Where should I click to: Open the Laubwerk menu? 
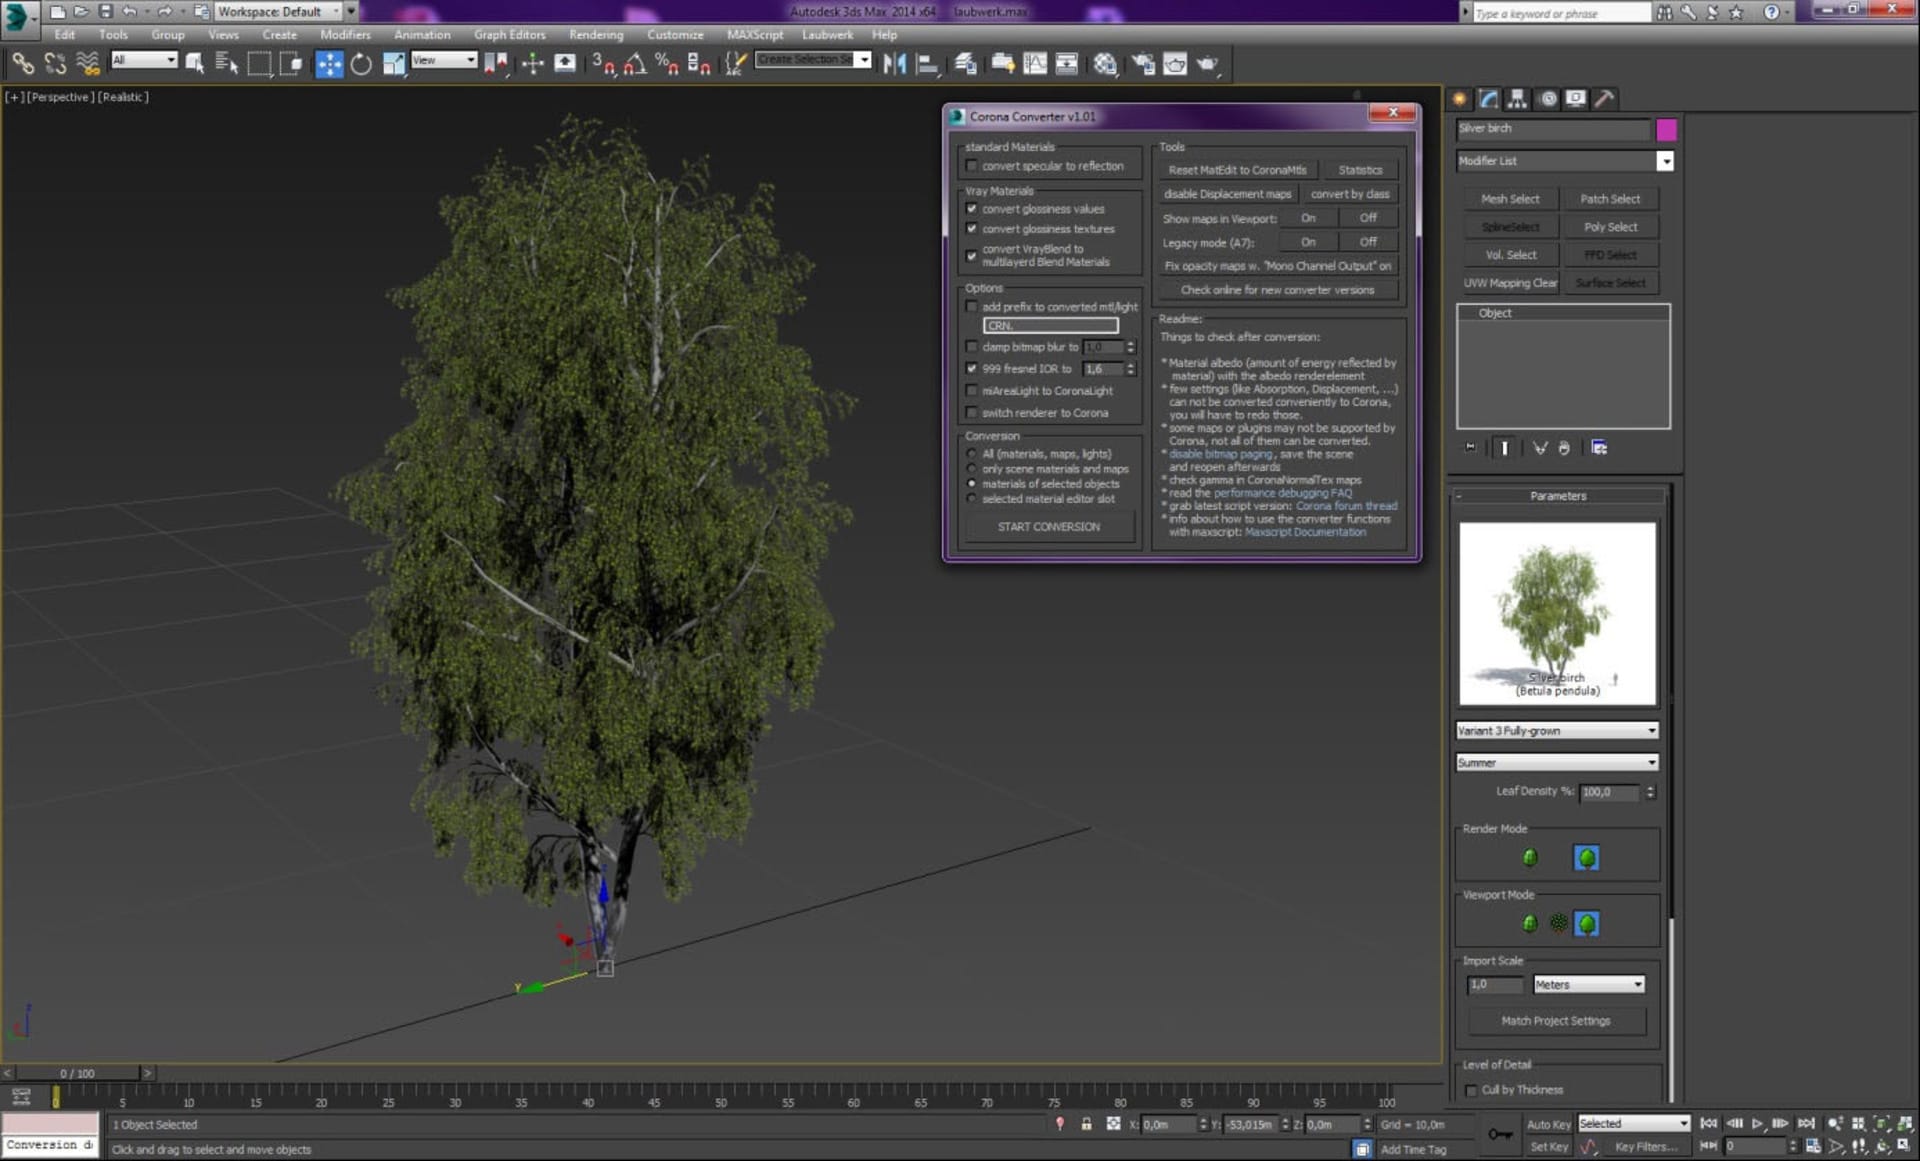coord(827,34)
